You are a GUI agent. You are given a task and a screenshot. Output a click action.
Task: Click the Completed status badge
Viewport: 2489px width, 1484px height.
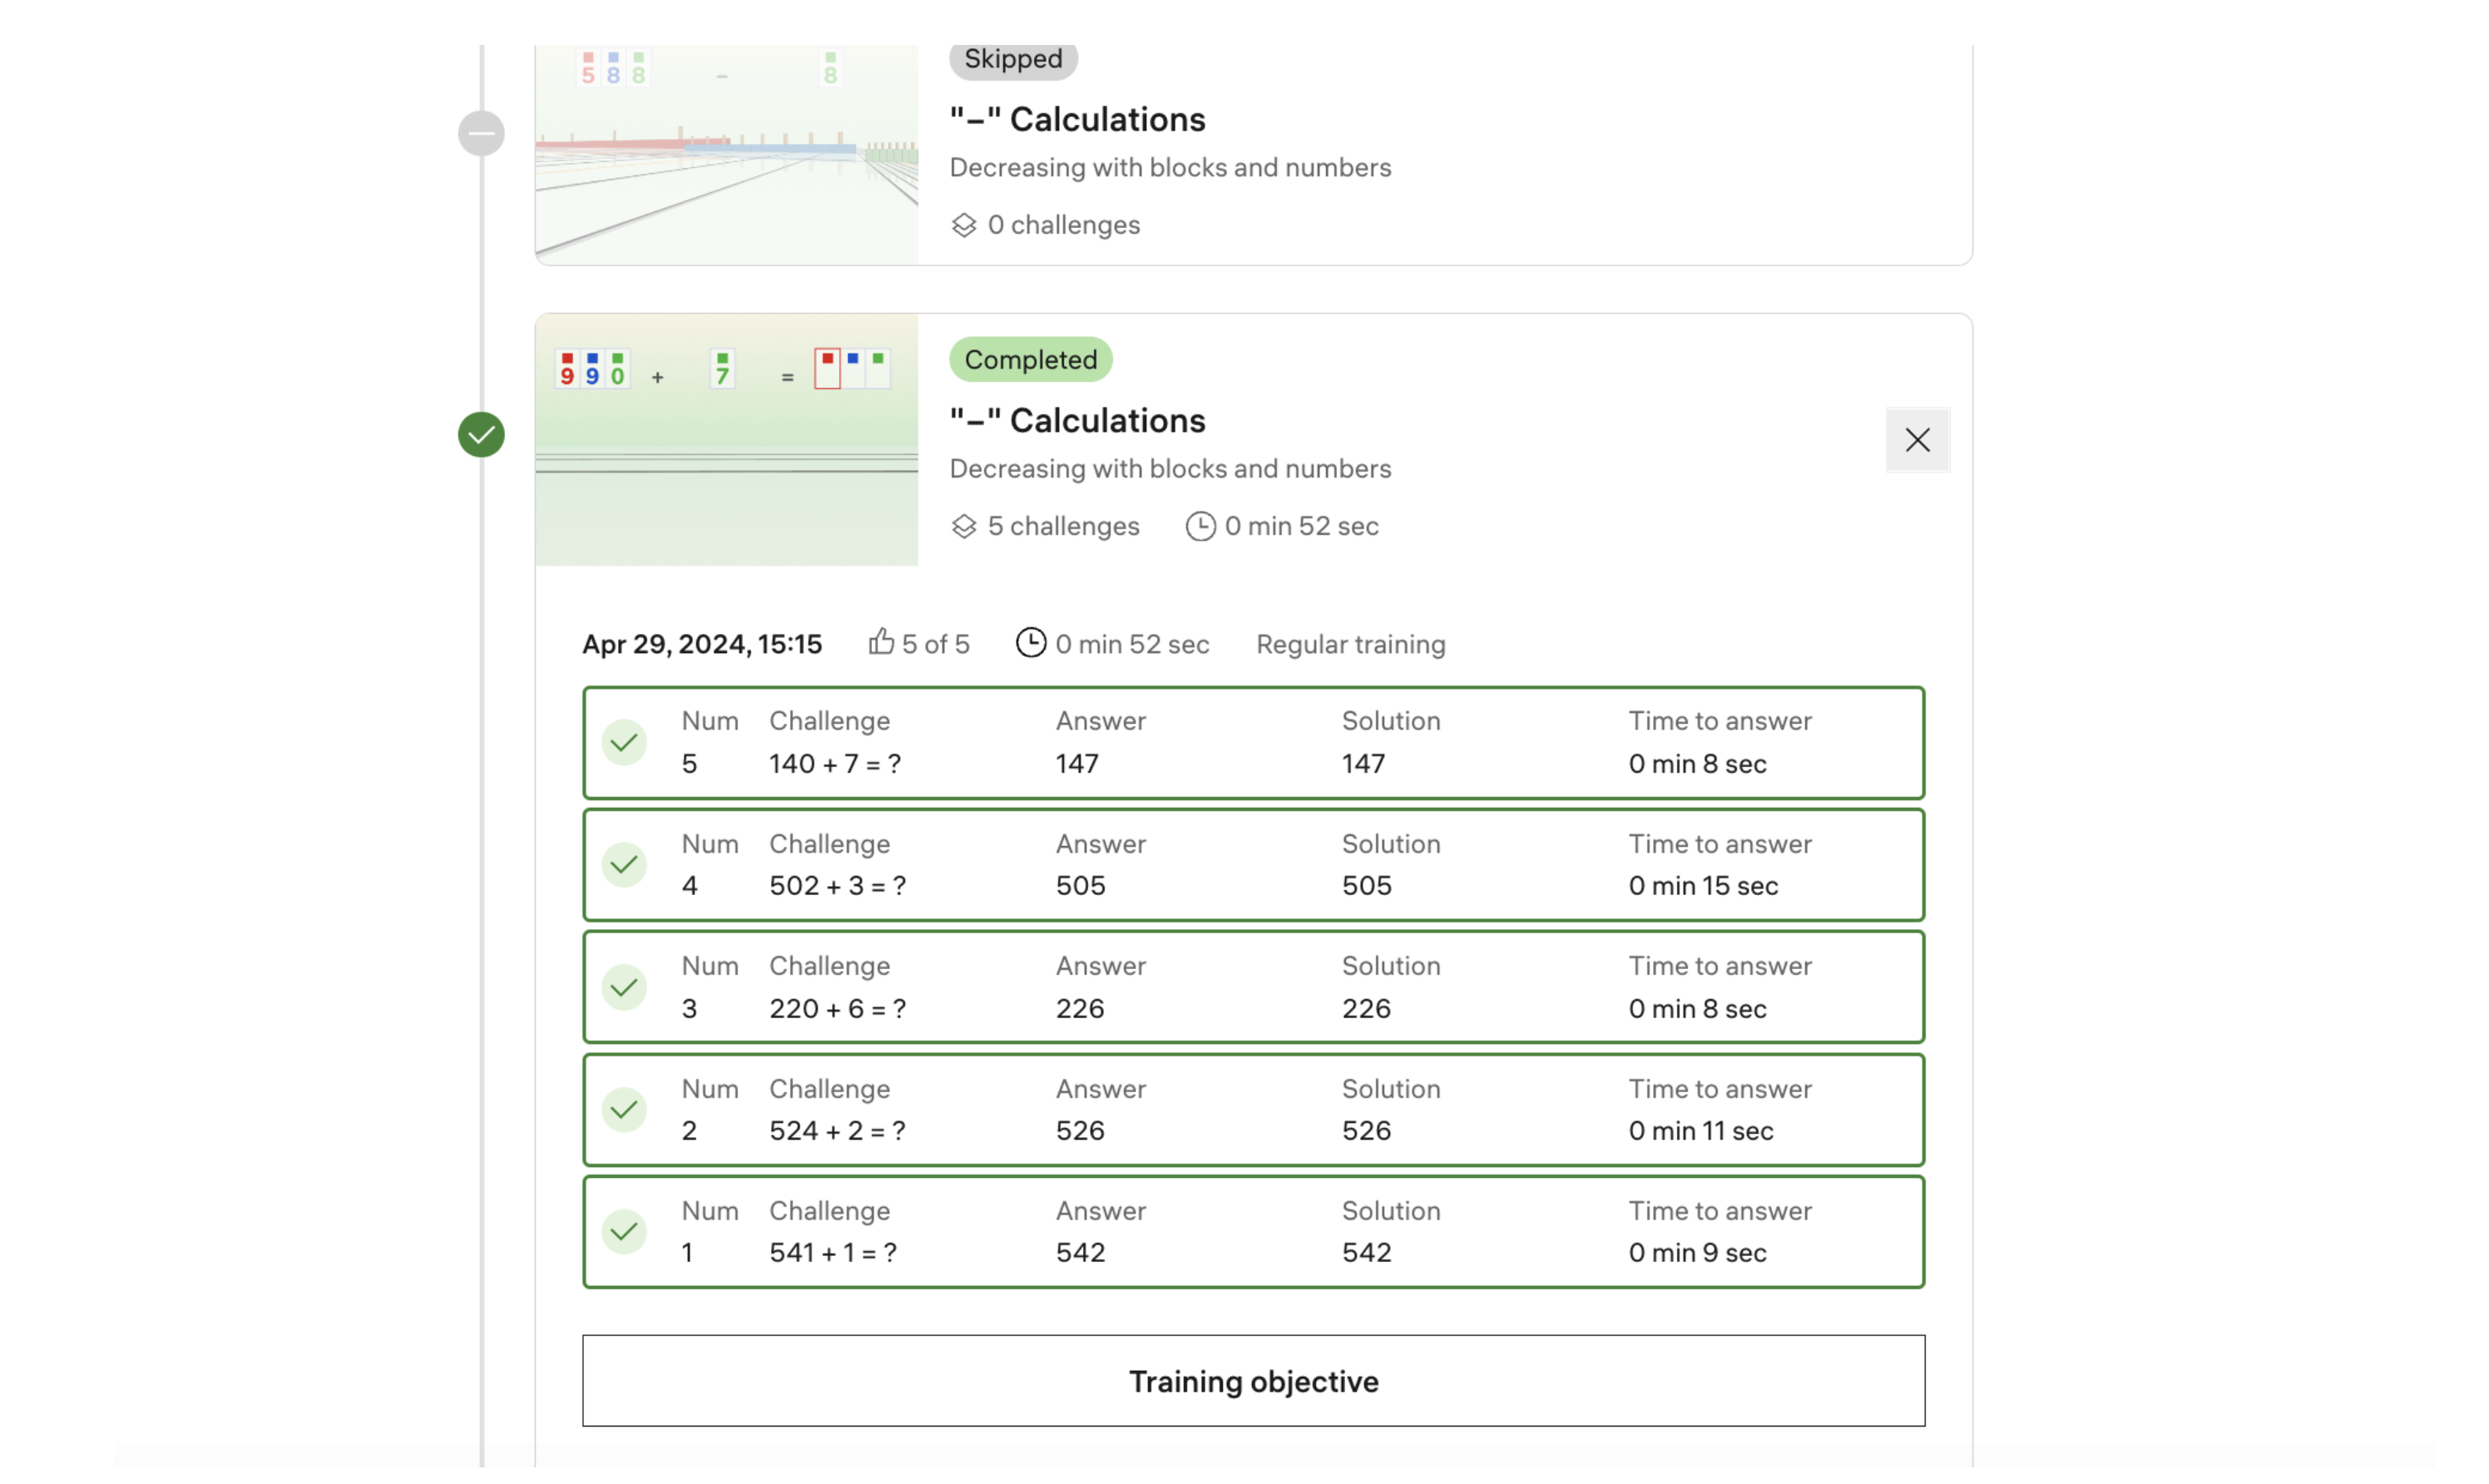(1030, 360)
